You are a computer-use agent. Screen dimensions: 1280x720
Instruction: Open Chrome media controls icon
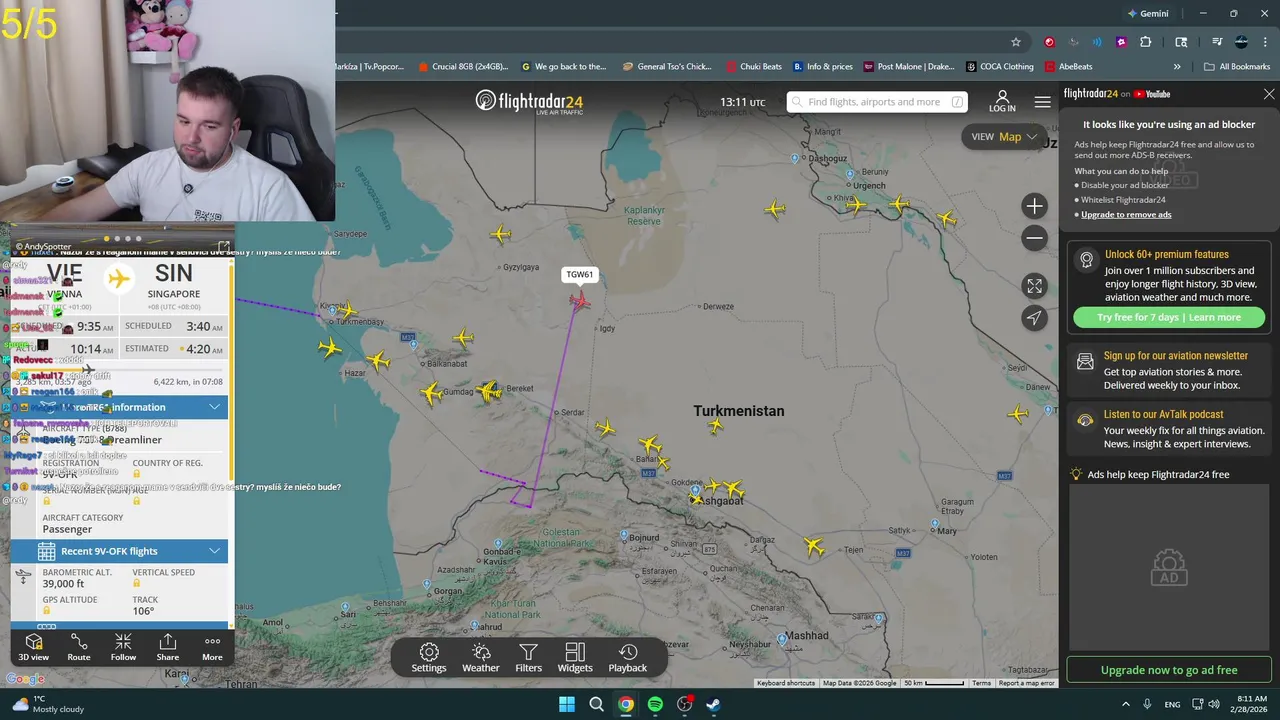coord(1217,42)
